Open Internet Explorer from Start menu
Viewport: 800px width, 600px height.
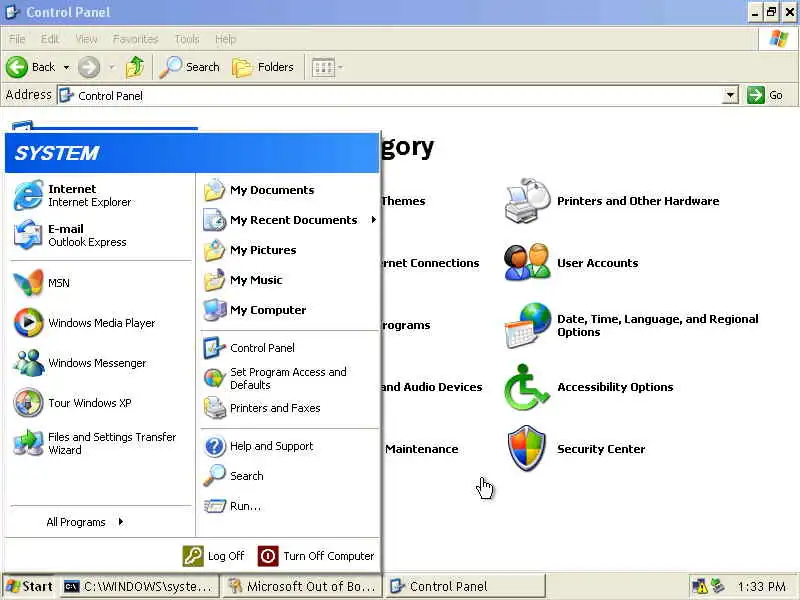coord(99,195)
